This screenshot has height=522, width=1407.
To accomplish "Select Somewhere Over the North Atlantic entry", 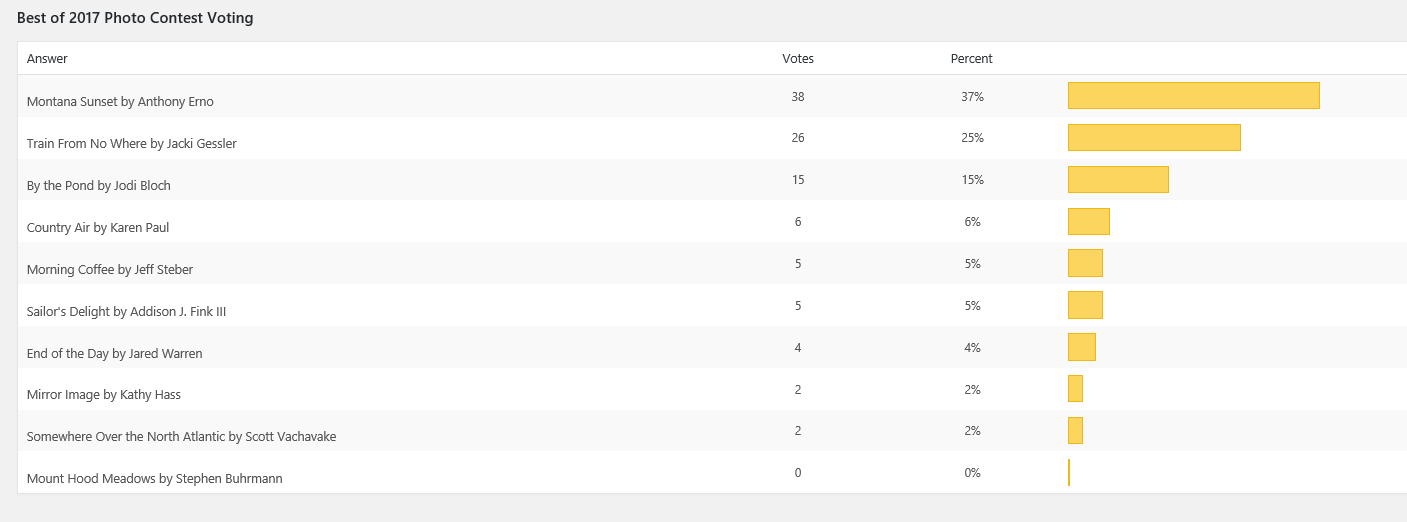I will [181, 437].
